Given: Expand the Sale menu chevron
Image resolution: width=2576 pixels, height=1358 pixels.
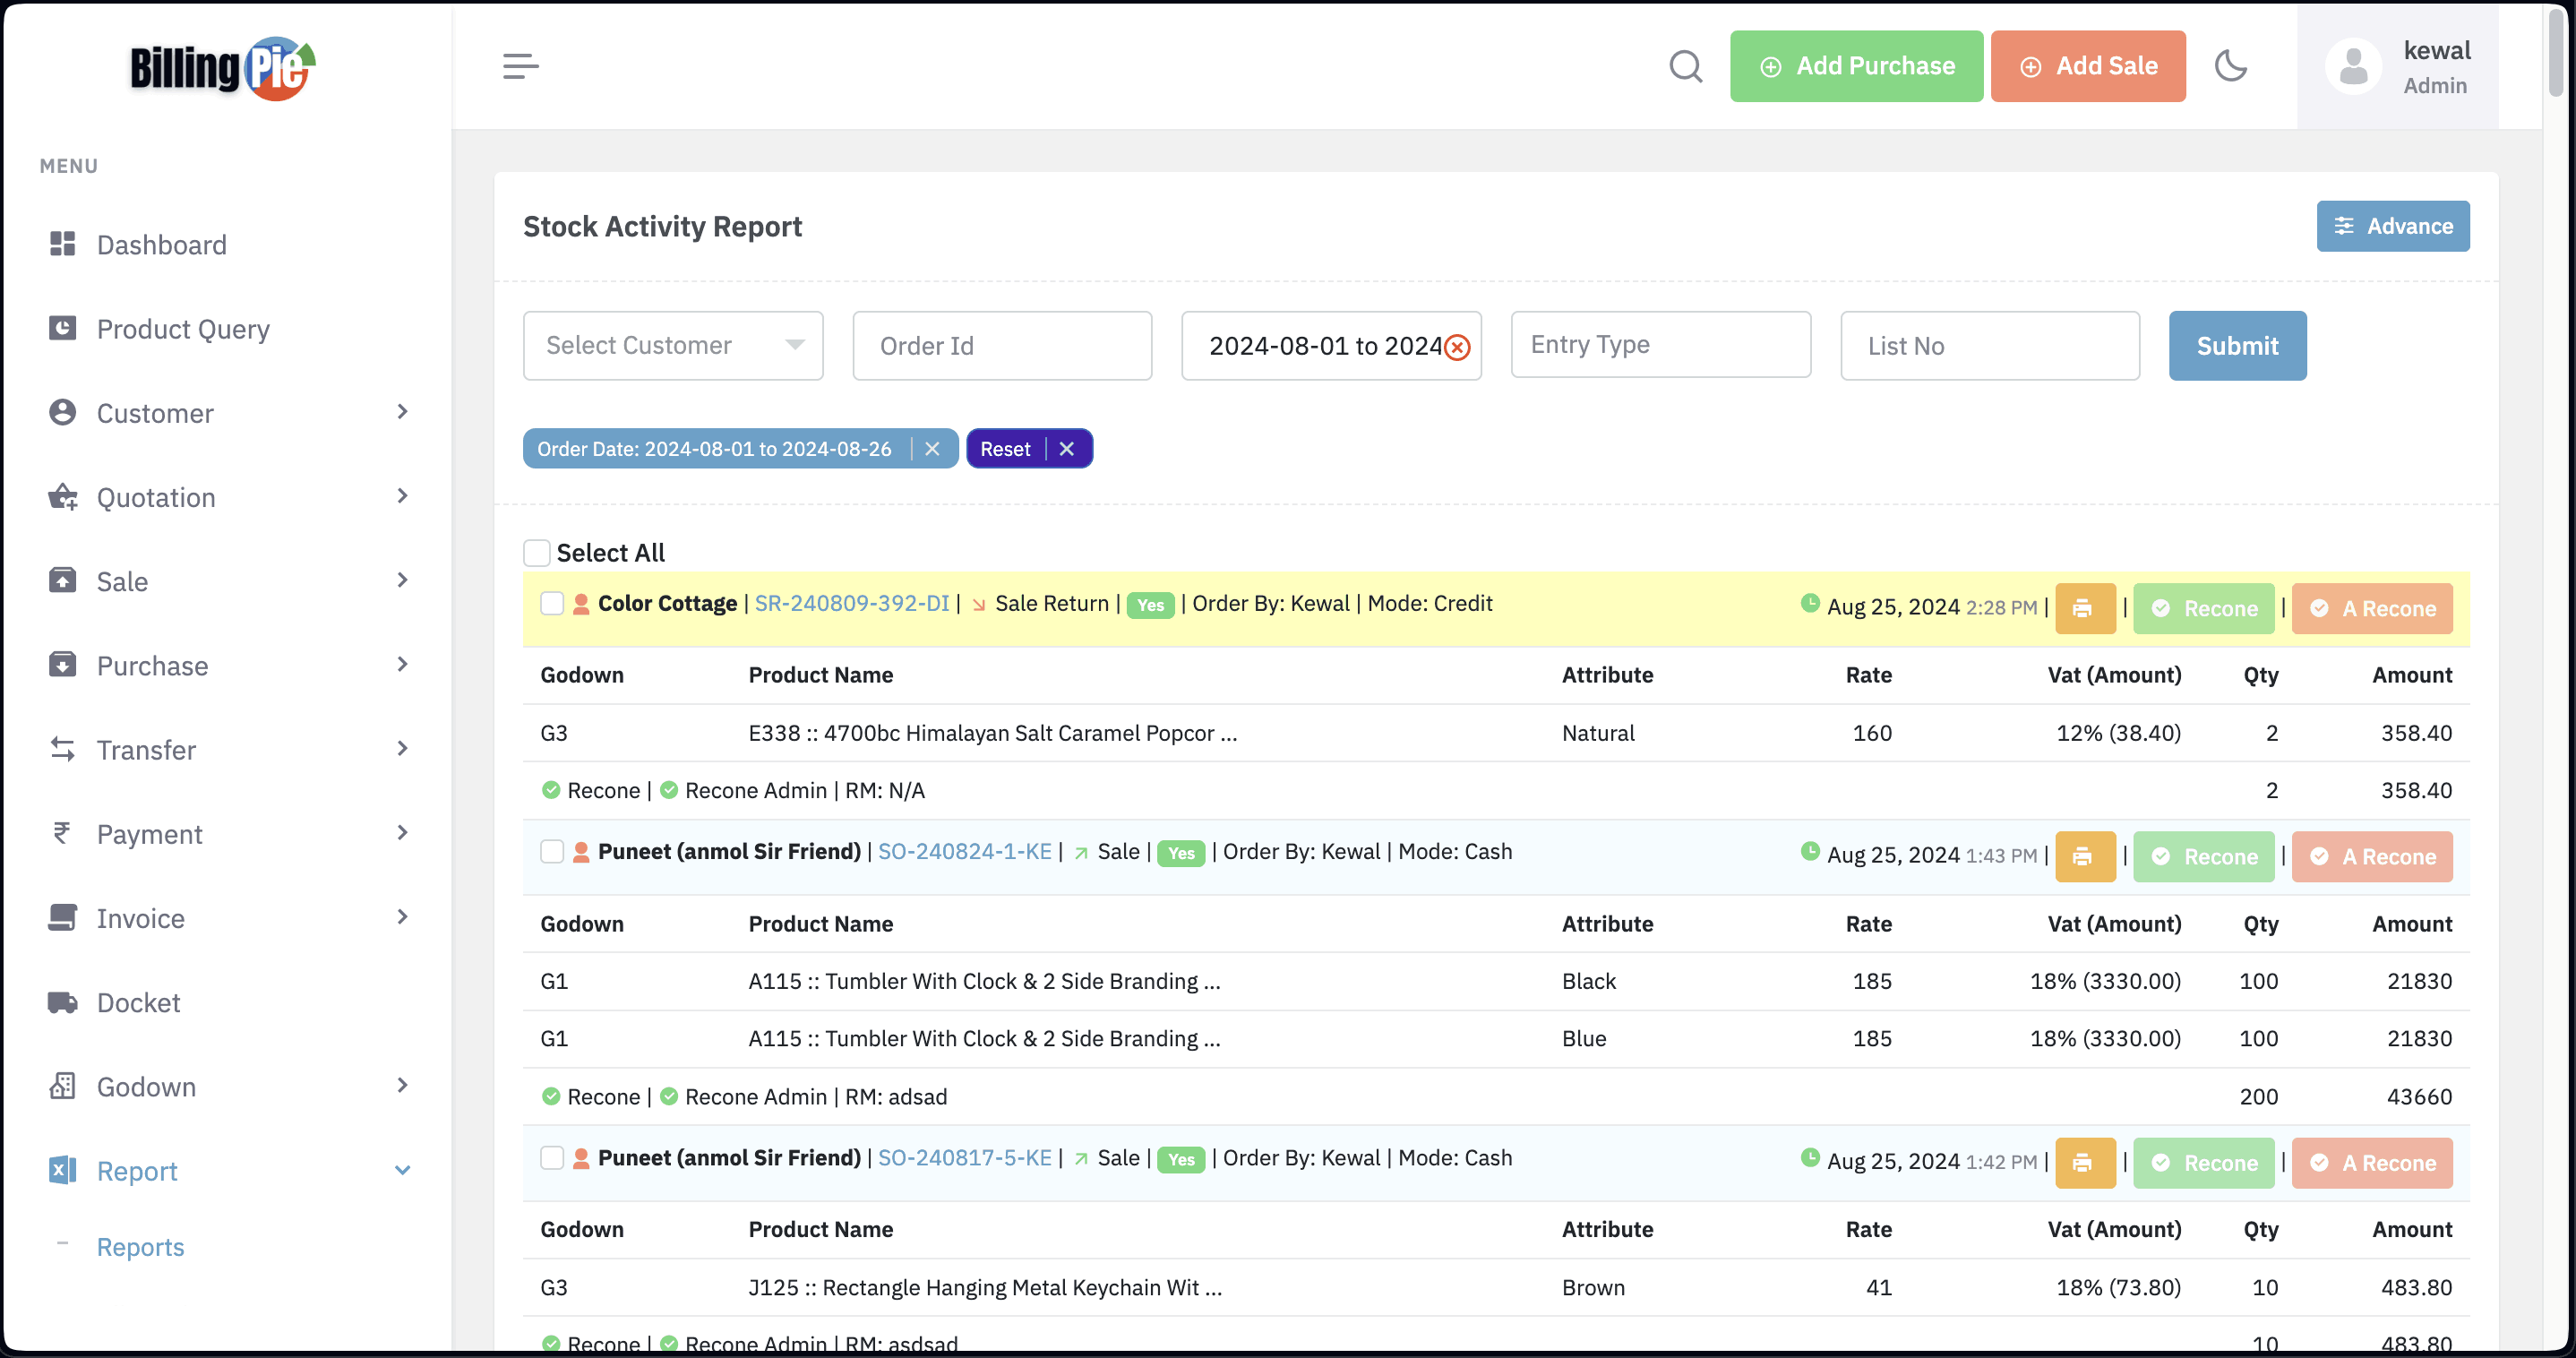Looking at the screenshot, I should (402, 580).
